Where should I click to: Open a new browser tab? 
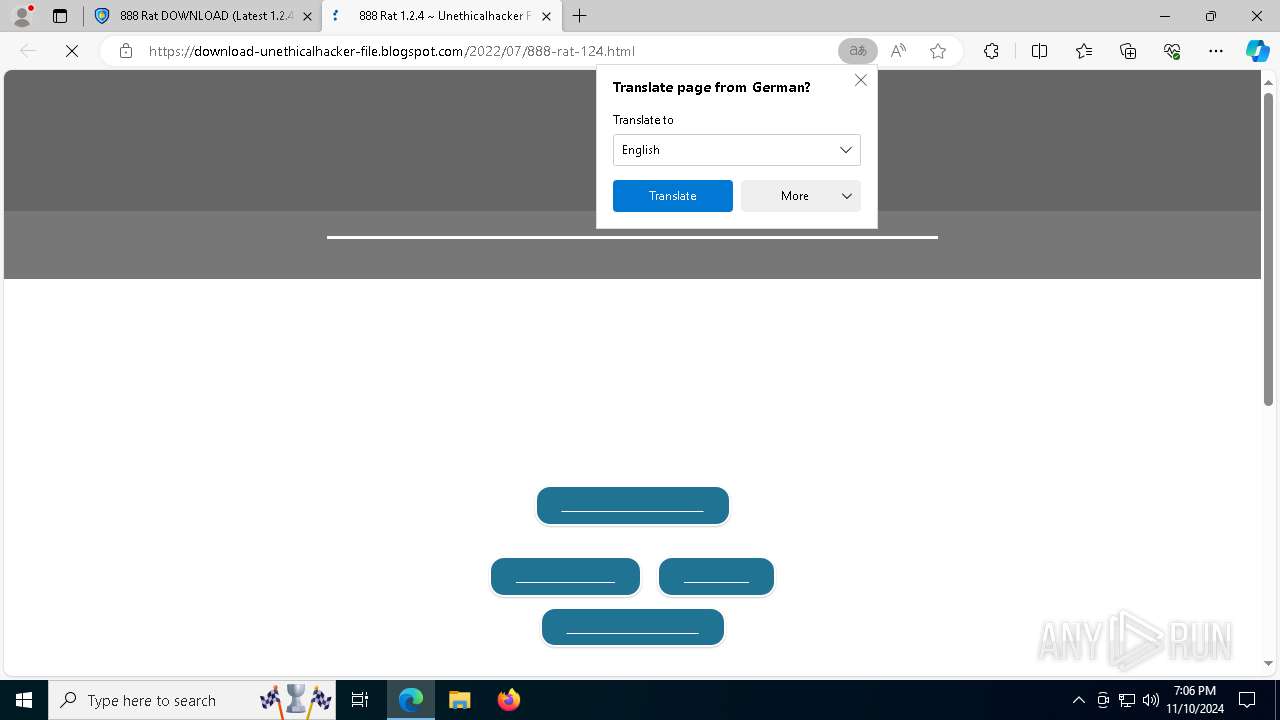click(580, 16)
